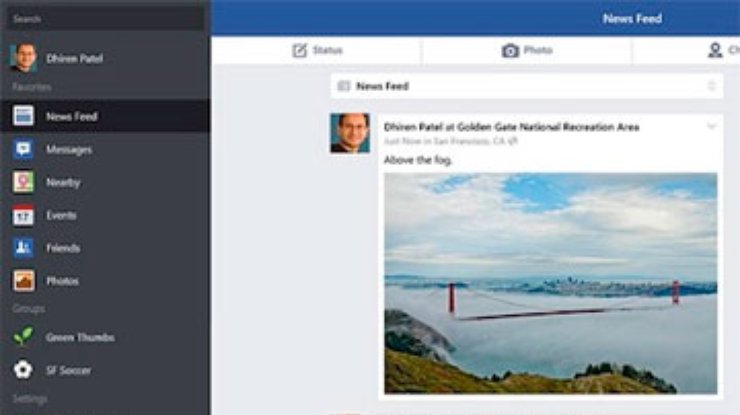The width and height of the screenshot is (740, 415).
Task: Go to Messages in sidebar
Action: (69, 150)
